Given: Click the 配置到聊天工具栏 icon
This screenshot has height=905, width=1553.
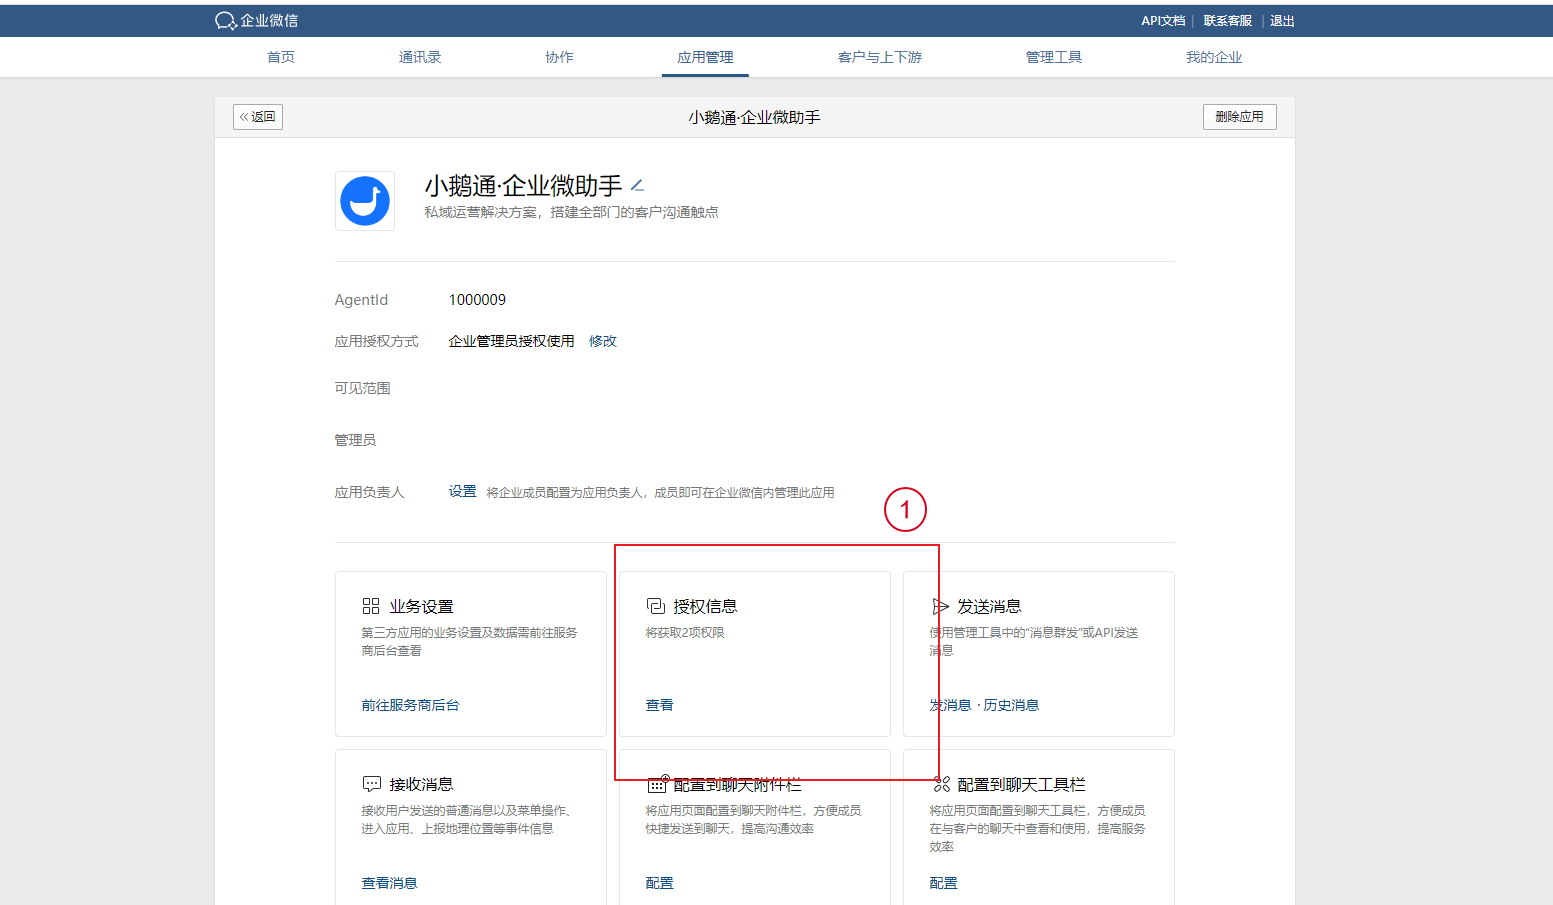Looking at the screenshot, I should 941,784.
